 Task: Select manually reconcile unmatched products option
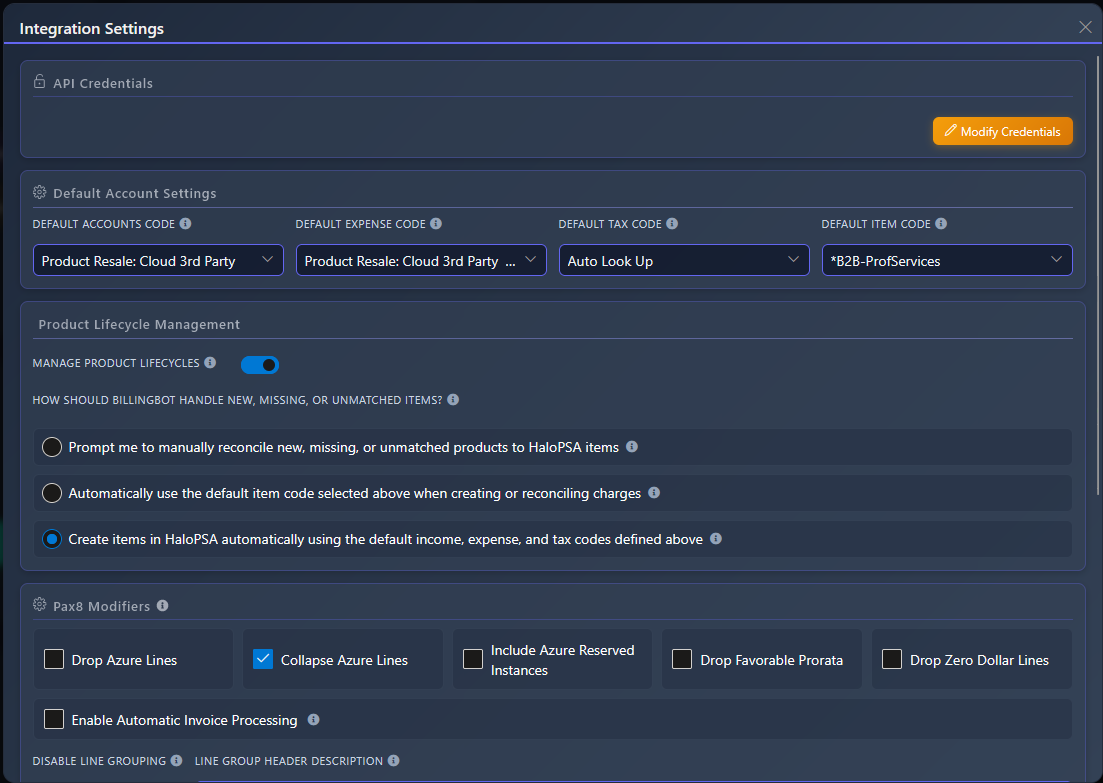[52, 447]
